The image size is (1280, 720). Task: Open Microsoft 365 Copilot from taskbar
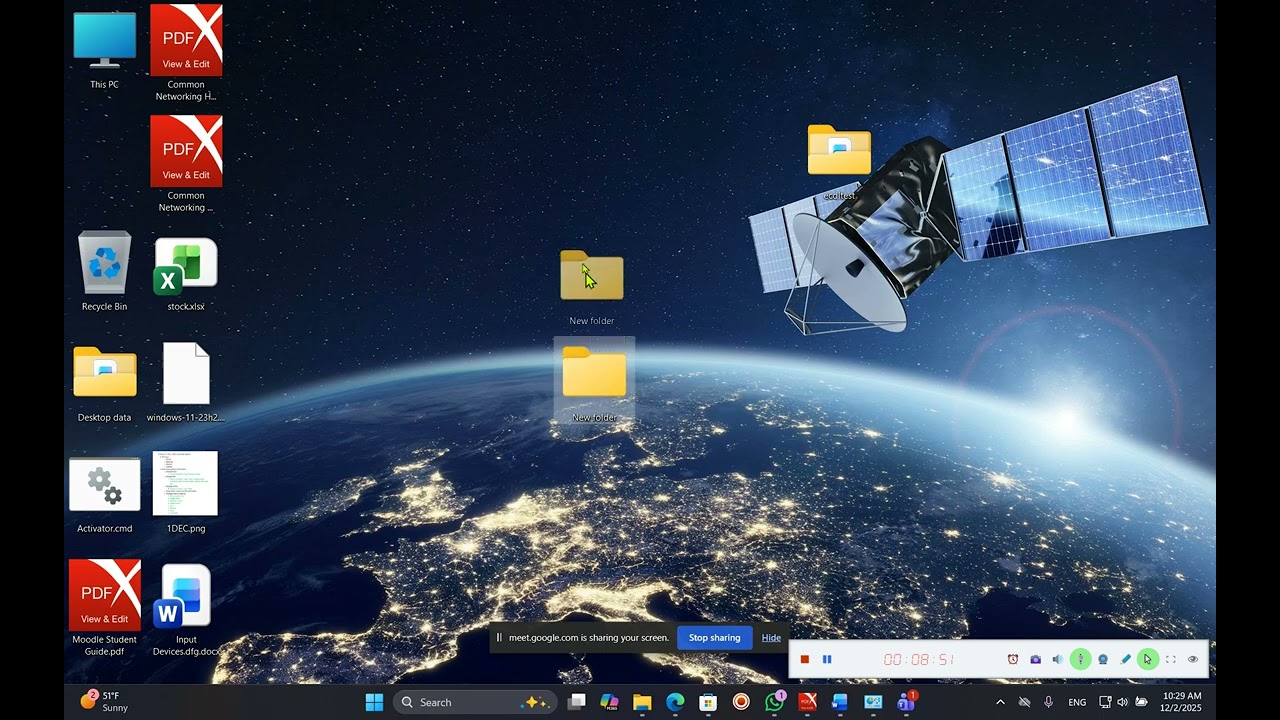[x=609, y=702]
